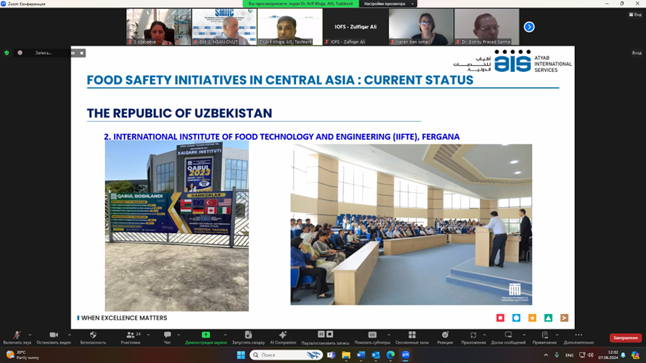Expand Apps options arrow
The height and width of the screenshot is (363, 646).
tap(484, 335)
